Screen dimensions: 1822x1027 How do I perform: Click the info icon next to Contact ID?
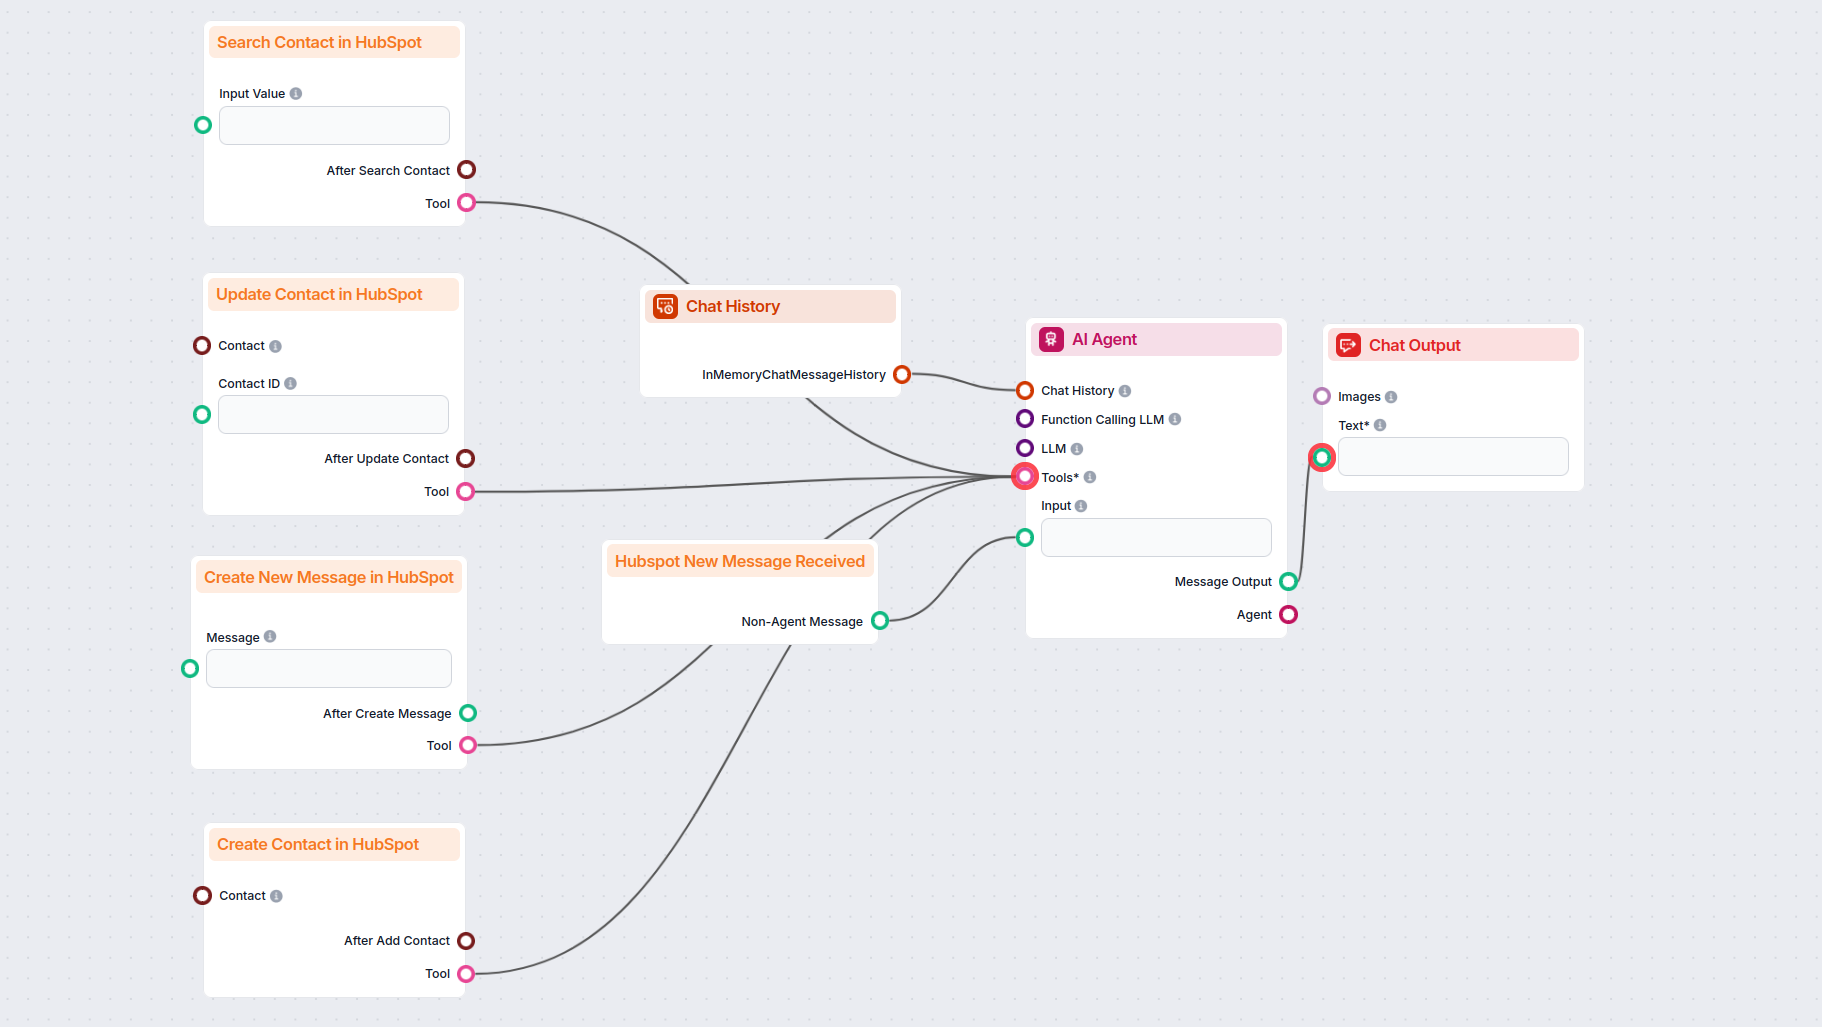click(291, 383)
